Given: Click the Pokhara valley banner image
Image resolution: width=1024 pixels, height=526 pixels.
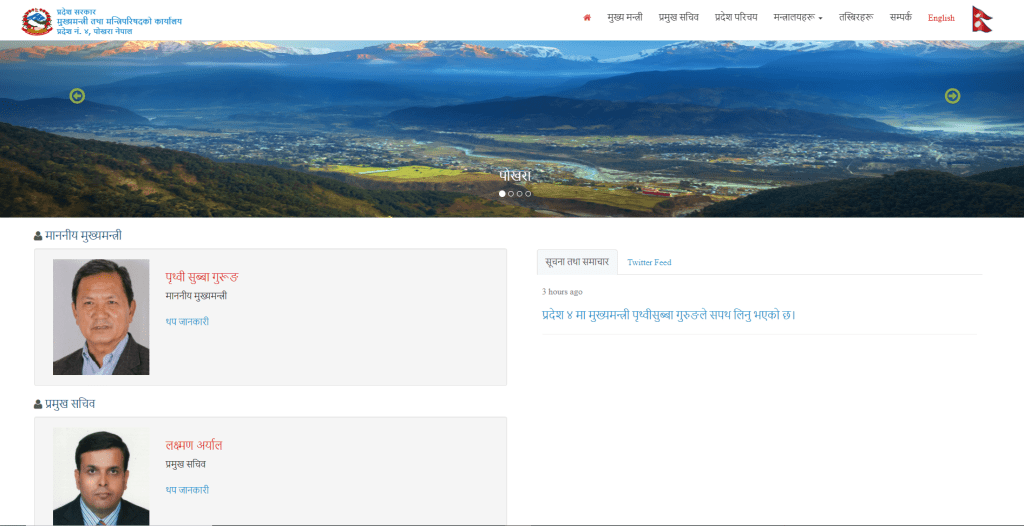Looking at the screenshot, I should point(512,129).
